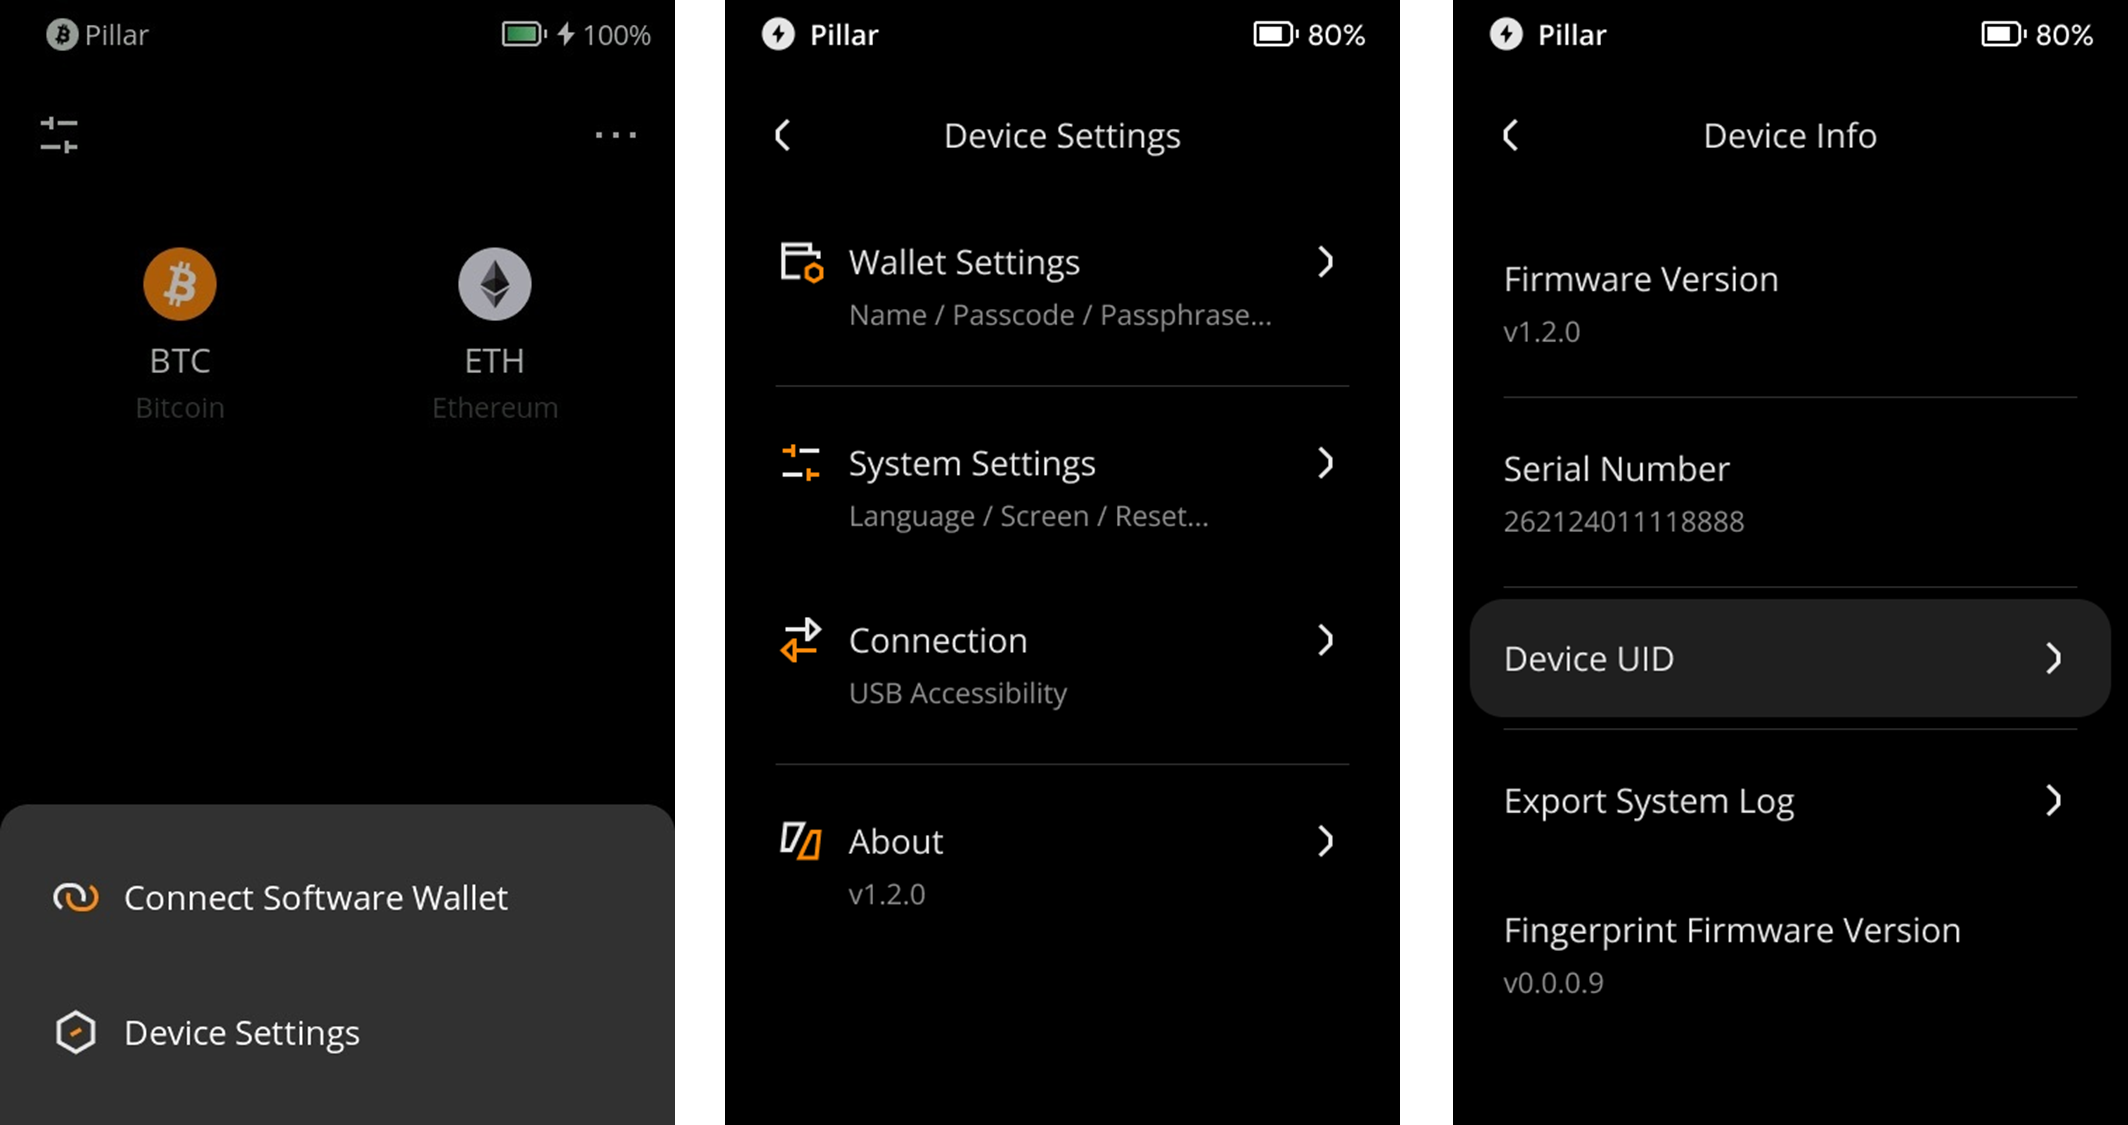This screenshot has height=1125, width=2128.
Task: Click the Device Settings hexagon icon
Action: pos(76,1032)
